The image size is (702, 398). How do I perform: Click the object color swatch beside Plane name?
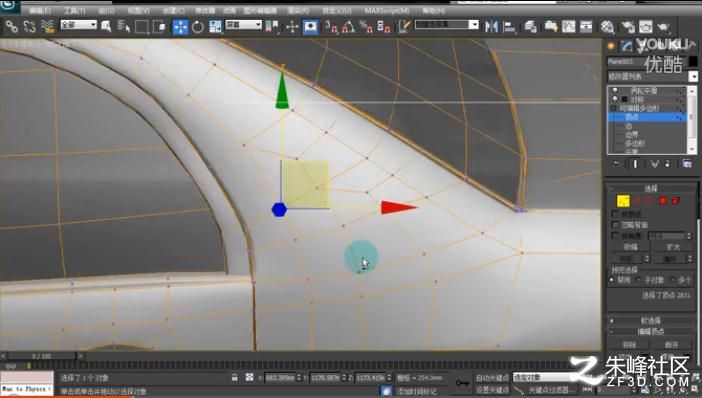(693, 61)
